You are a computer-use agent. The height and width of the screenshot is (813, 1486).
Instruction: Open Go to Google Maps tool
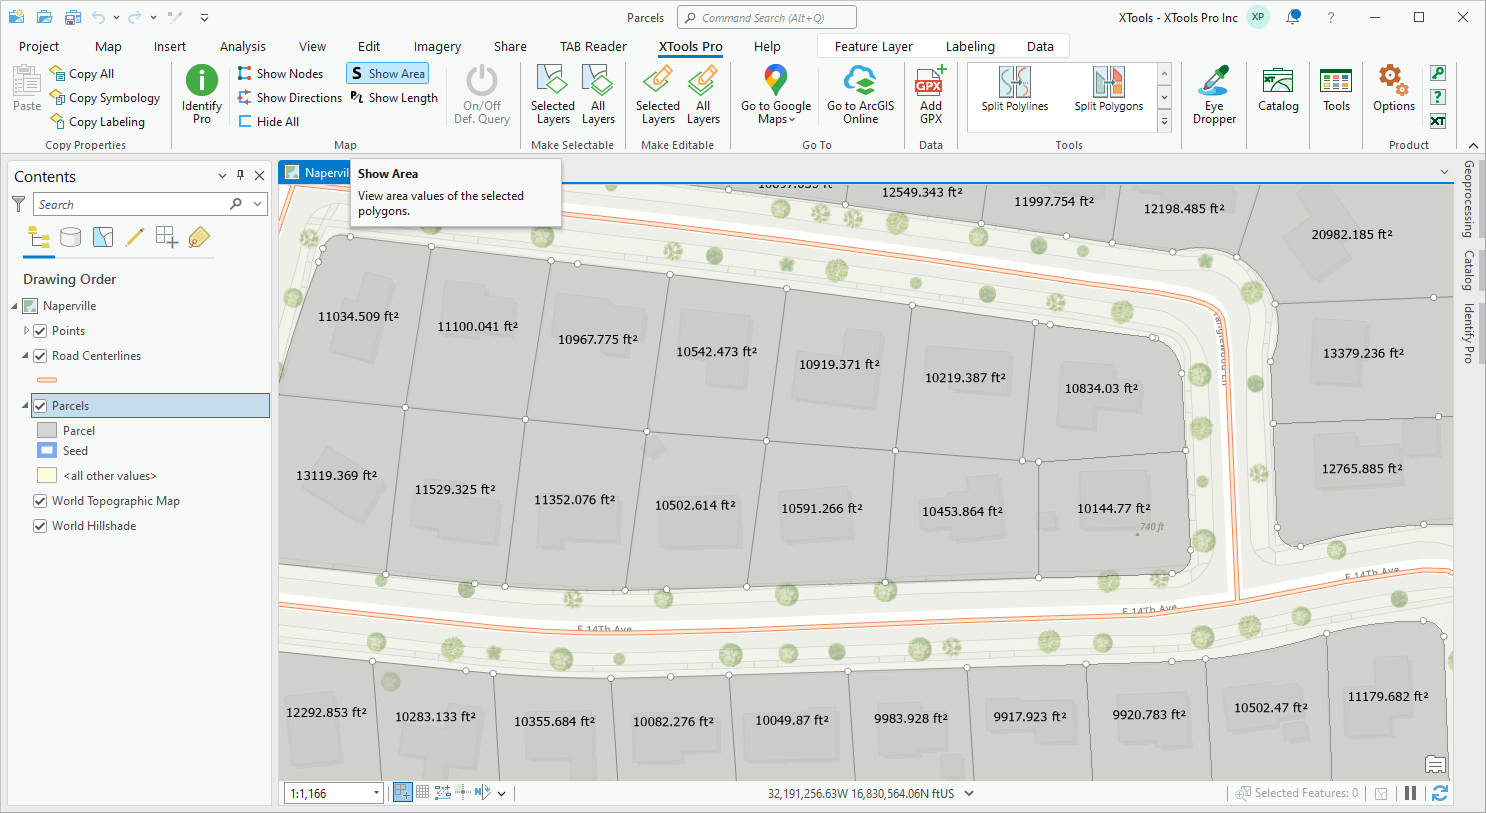776,82
